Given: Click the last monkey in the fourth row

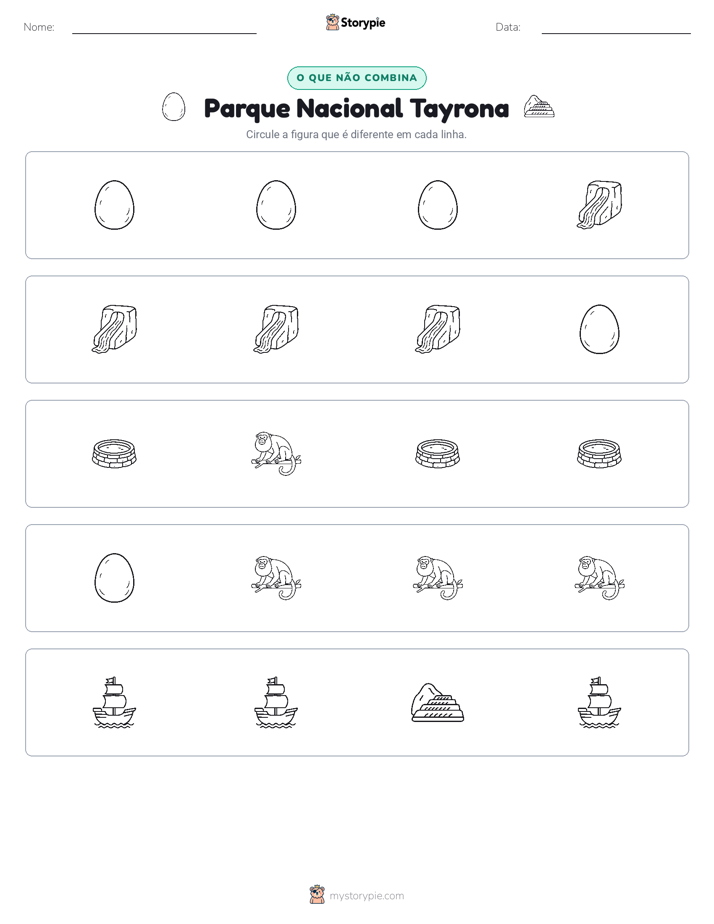Looking at the screenshot, I should click(599, 578).
